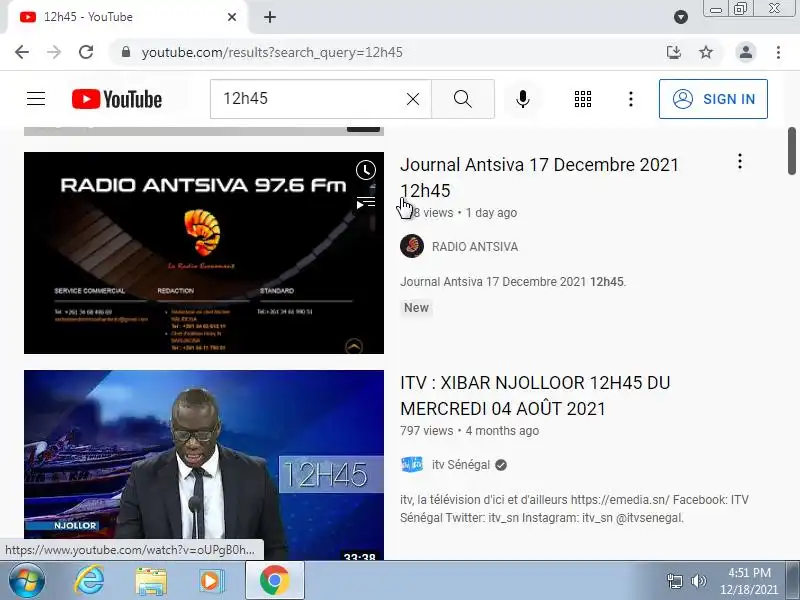The image size is (800, 600).
Task: Install YouTube app from address bar icon
Action: point(674,52)
